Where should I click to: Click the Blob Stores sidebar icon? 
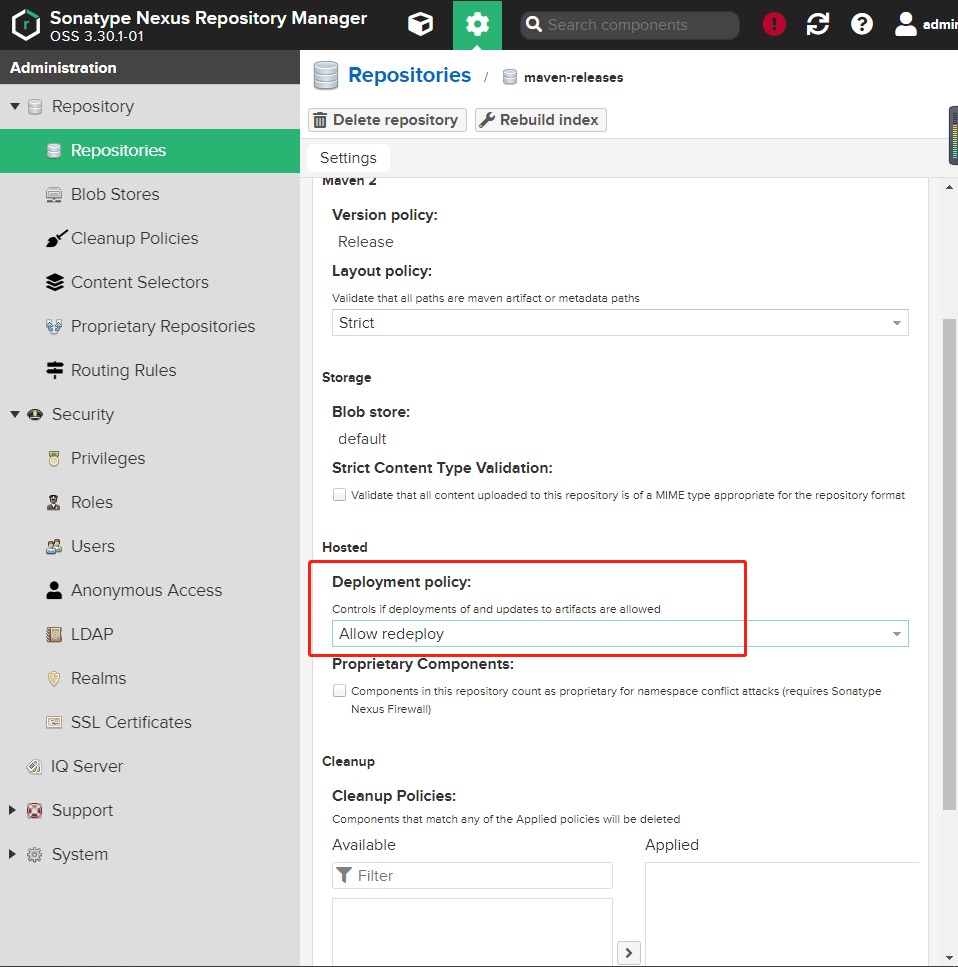[x=54, y=194]
